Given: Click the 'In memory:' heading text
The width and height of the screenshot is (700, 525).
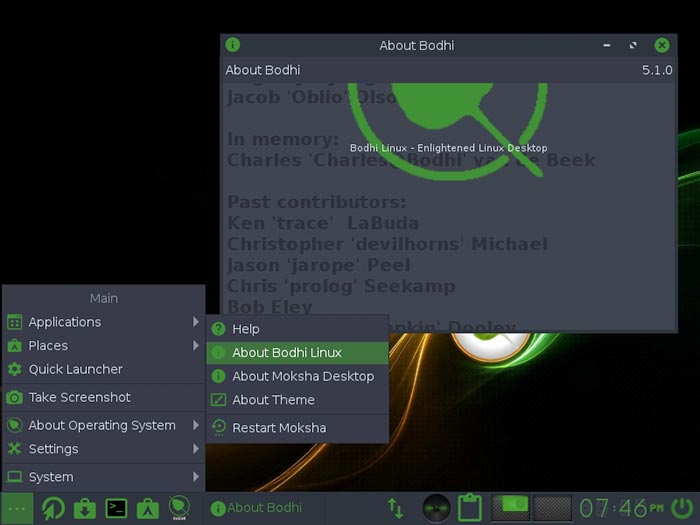Looking at the screenshot, I should 283,139.
